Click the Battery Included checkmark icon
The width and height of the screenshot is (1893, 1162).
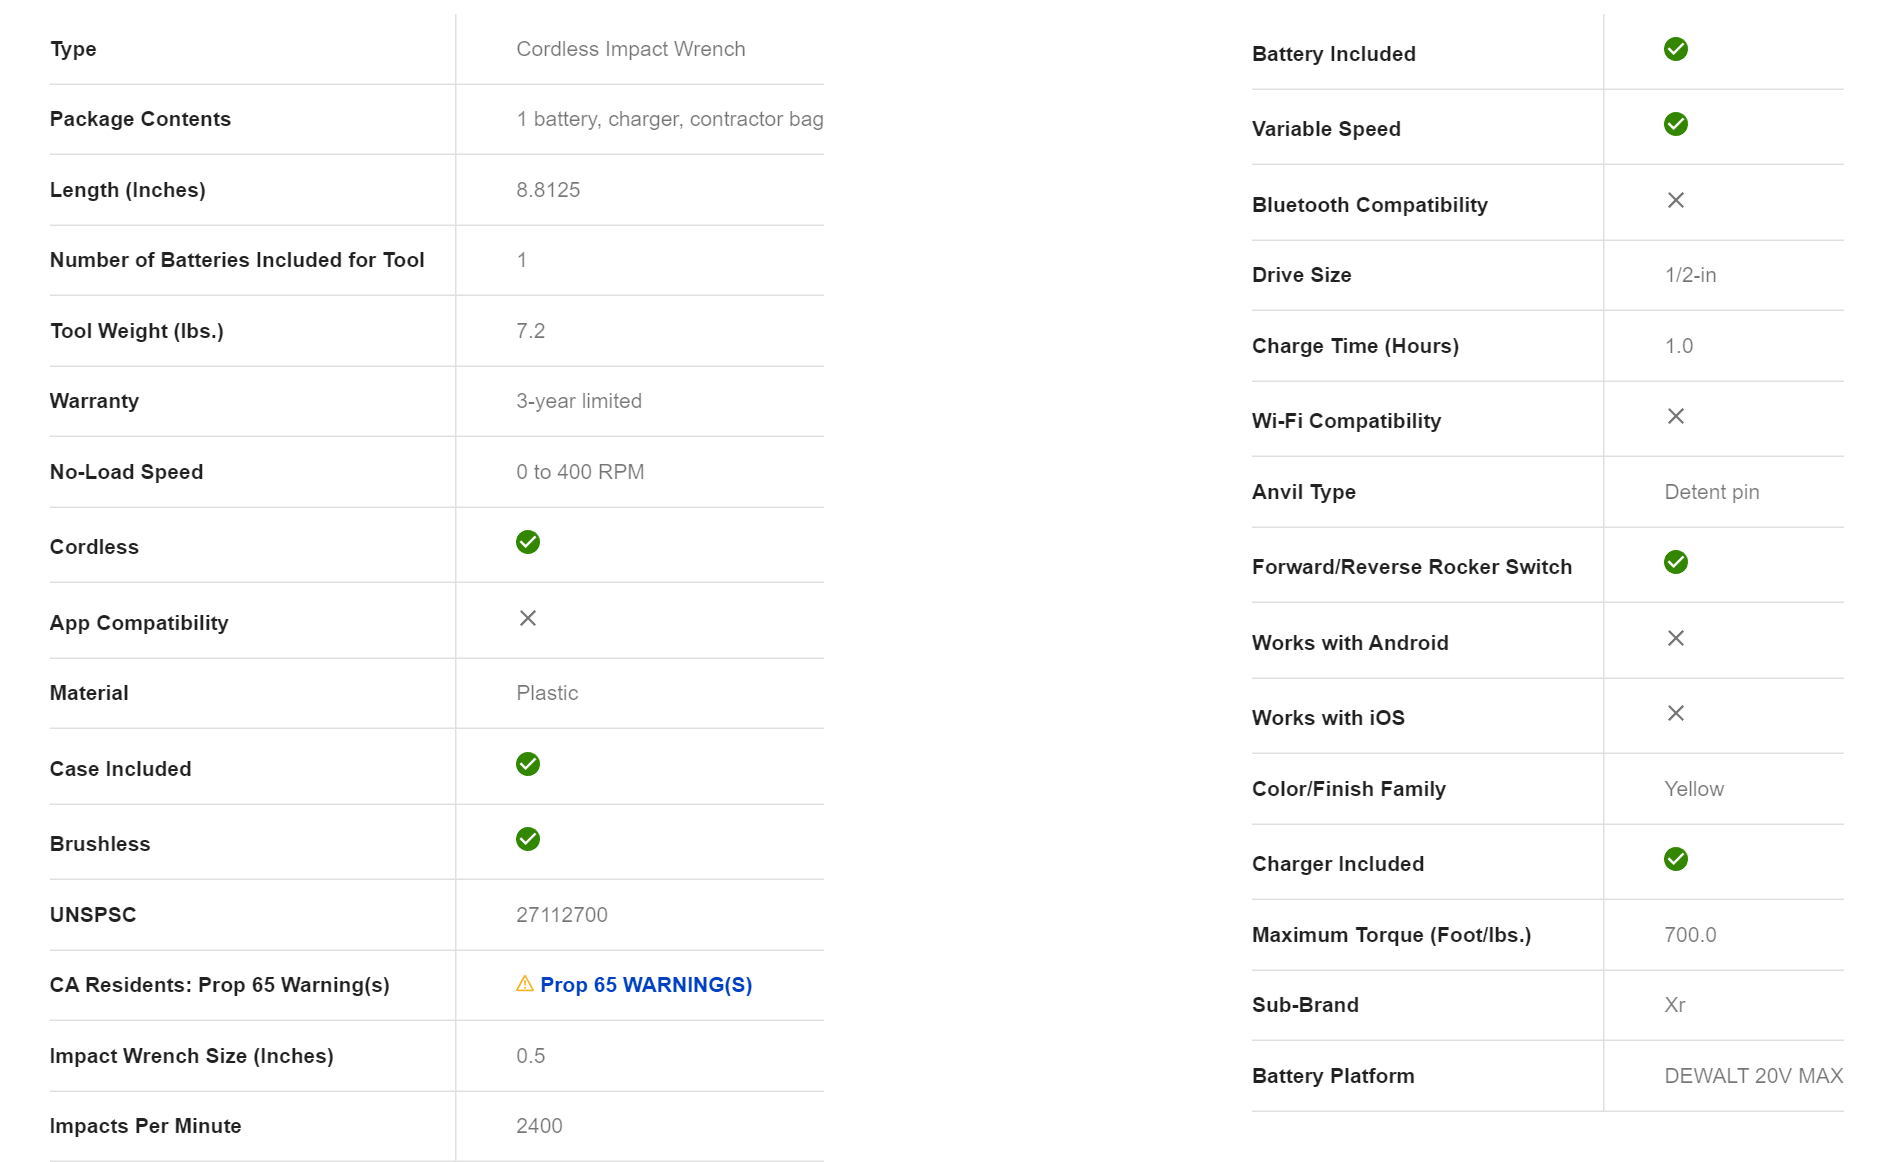(1676, 49)
